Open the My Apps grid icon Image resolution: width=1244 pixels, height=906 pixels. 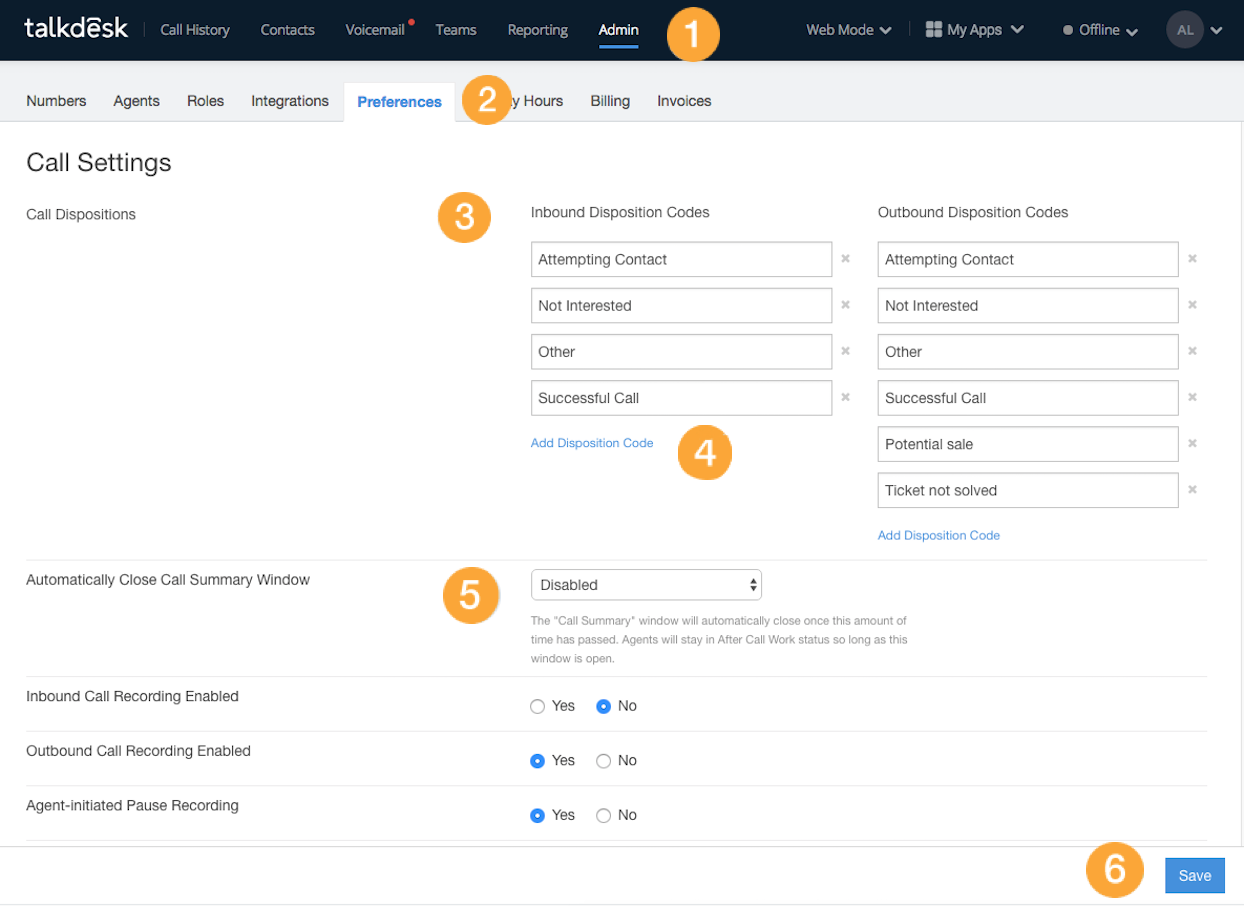tap(933, 30)
